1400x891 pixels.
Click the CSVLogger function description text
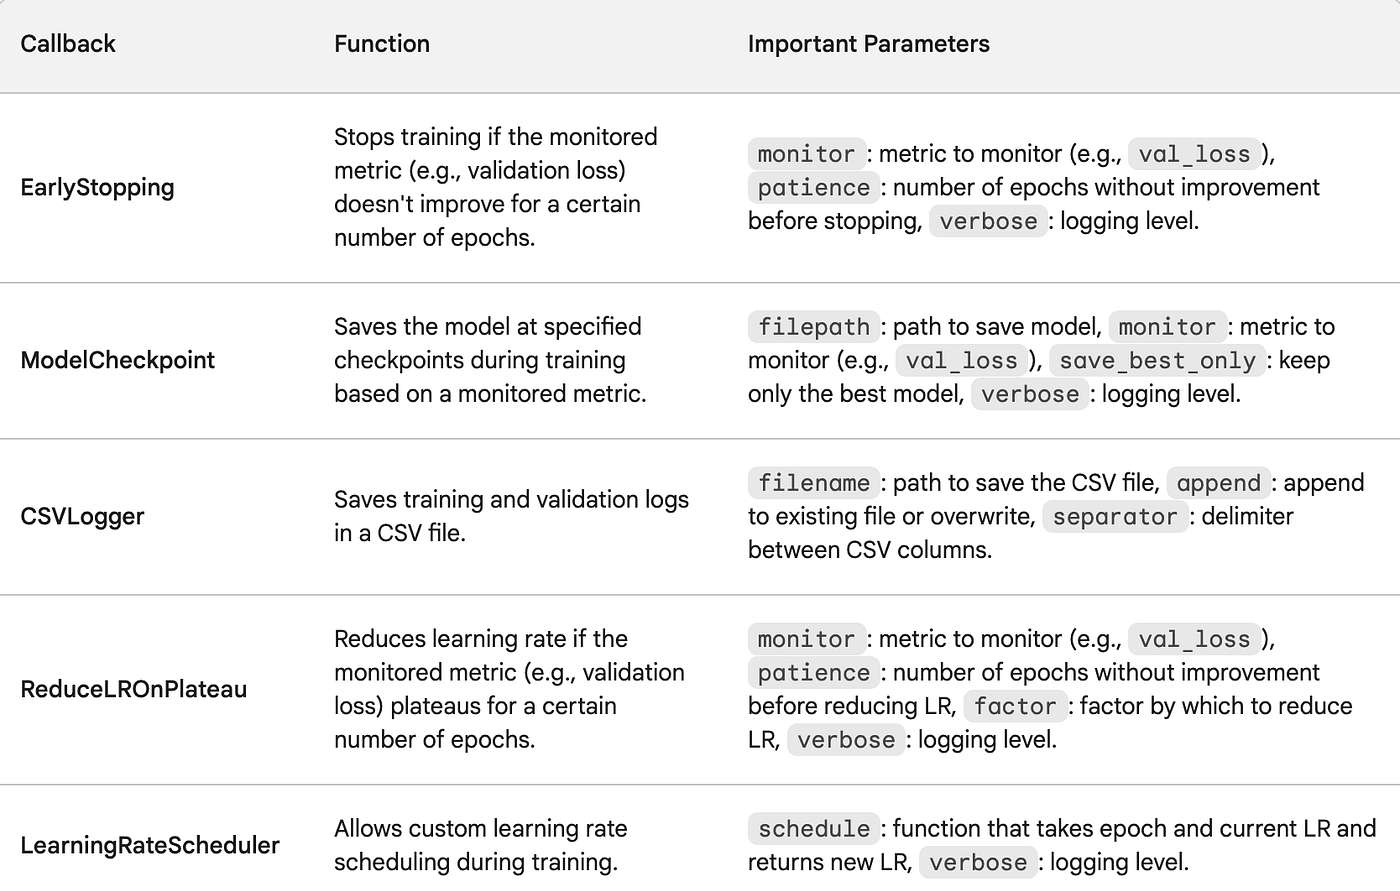coord(511,516)
